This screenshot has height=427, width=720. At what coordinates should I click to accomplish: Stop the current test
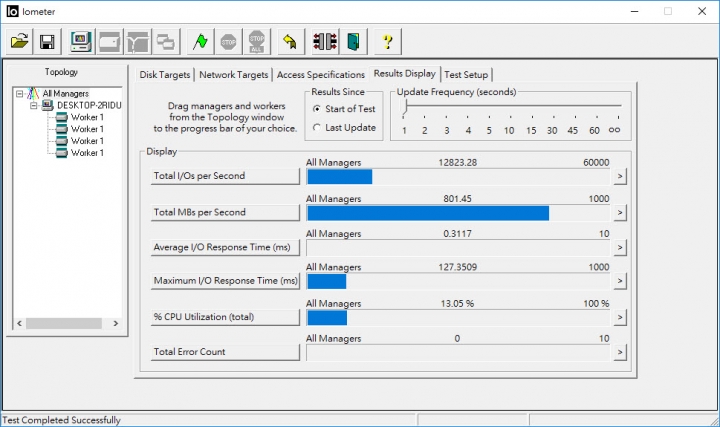coord(228,42)
